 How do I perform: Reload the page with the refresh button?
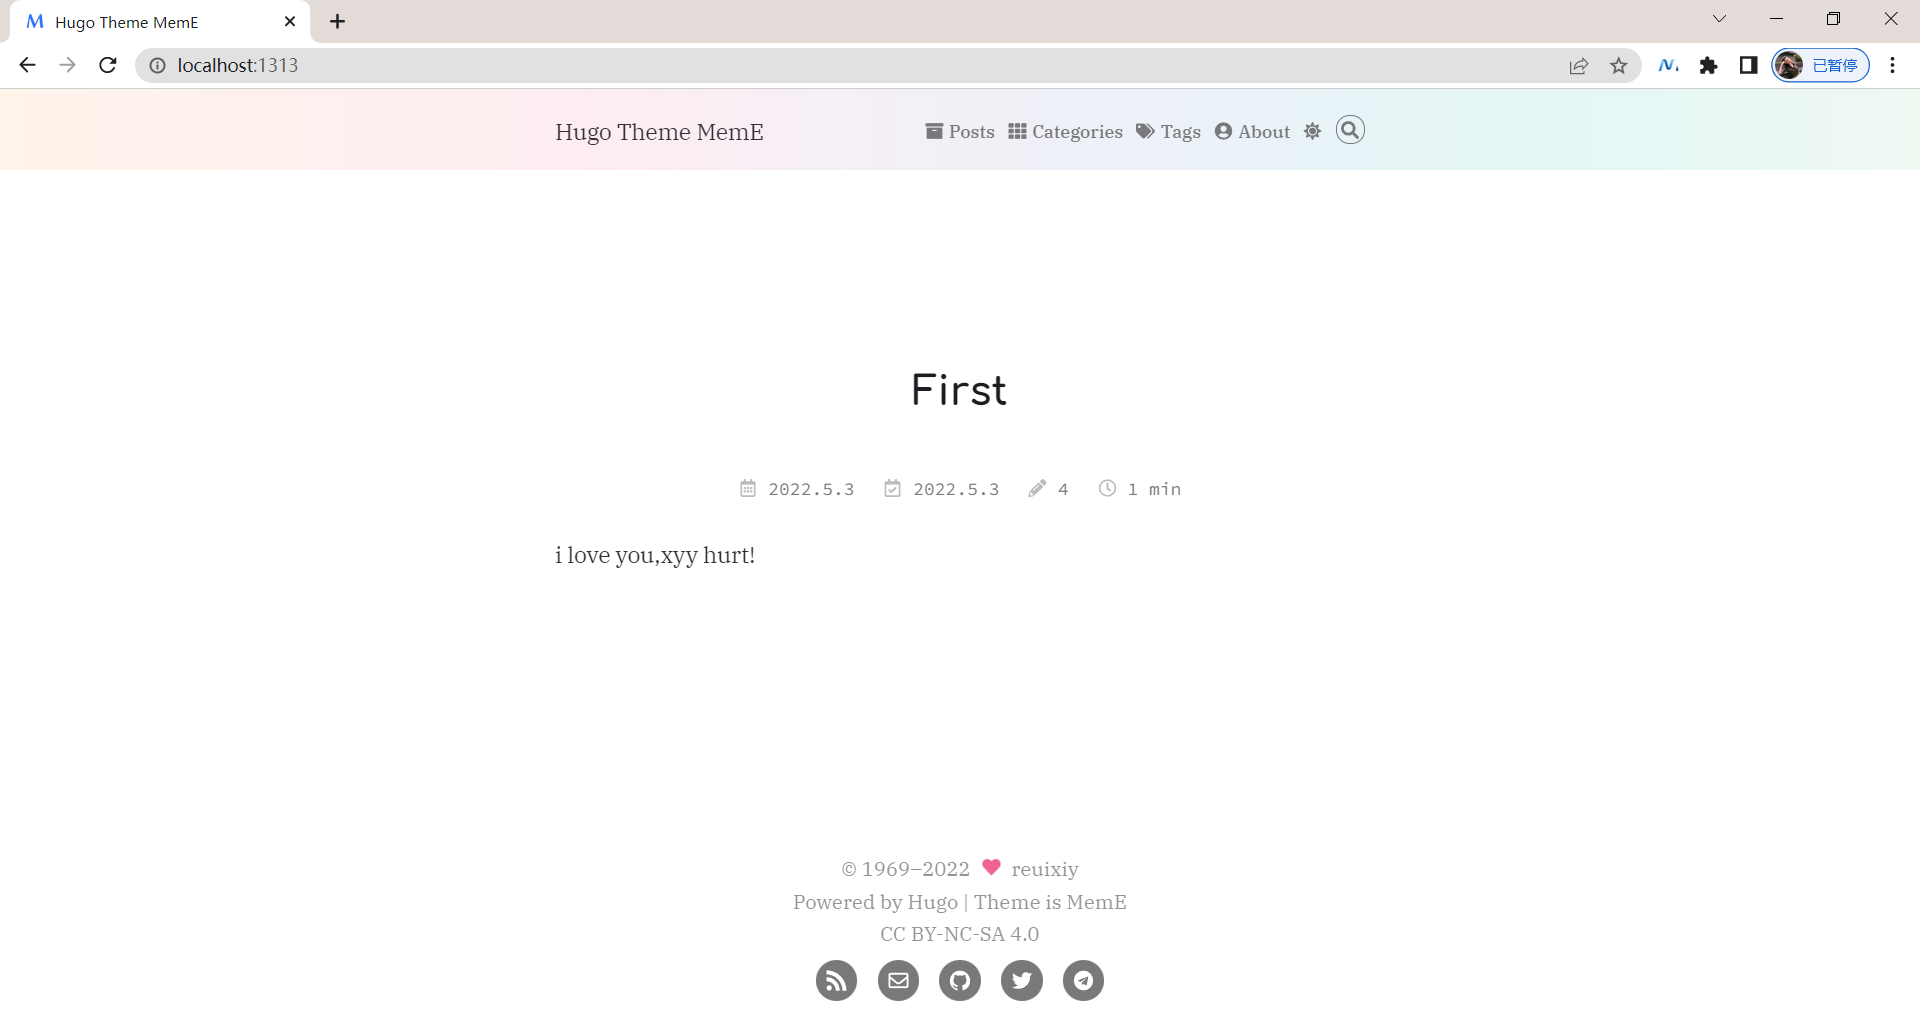click(108, 66)
